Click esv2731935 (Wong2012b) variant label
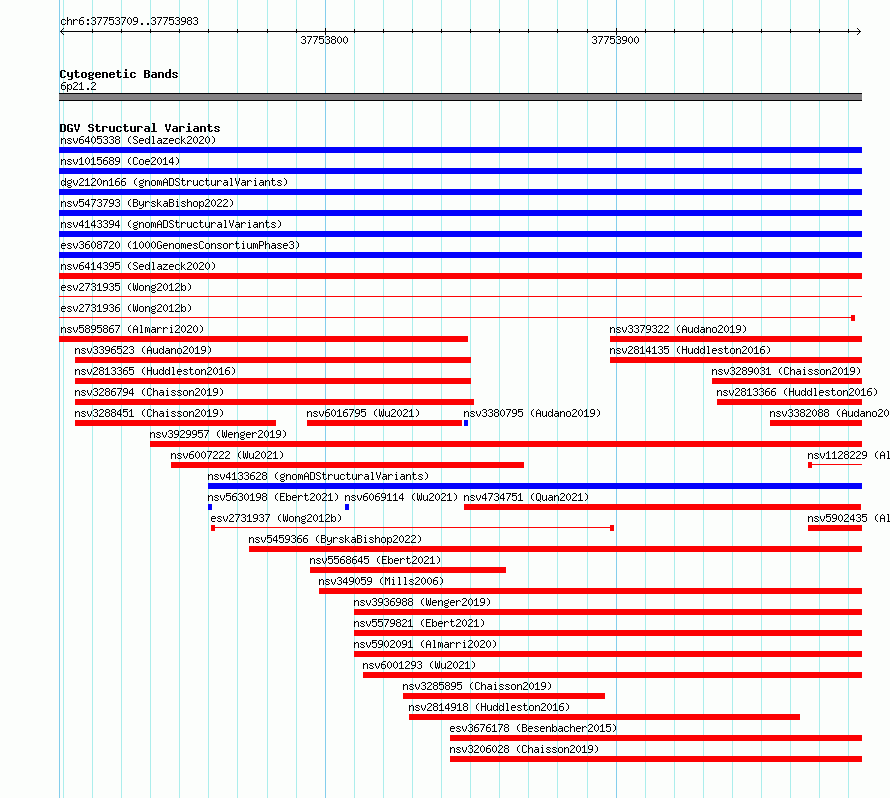 point(126,287)
